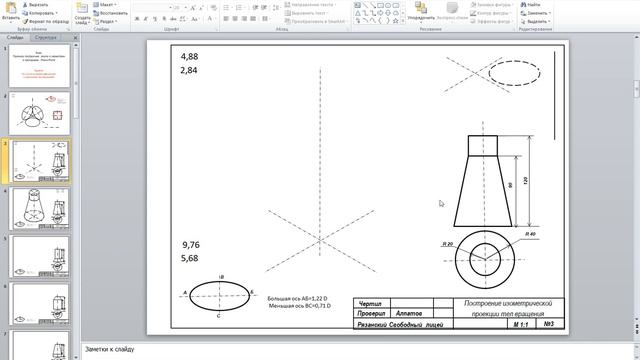Viewport: 640px width, 360px height.
Task: Open slide 2 thumbnail
Action: click(39, 113)
